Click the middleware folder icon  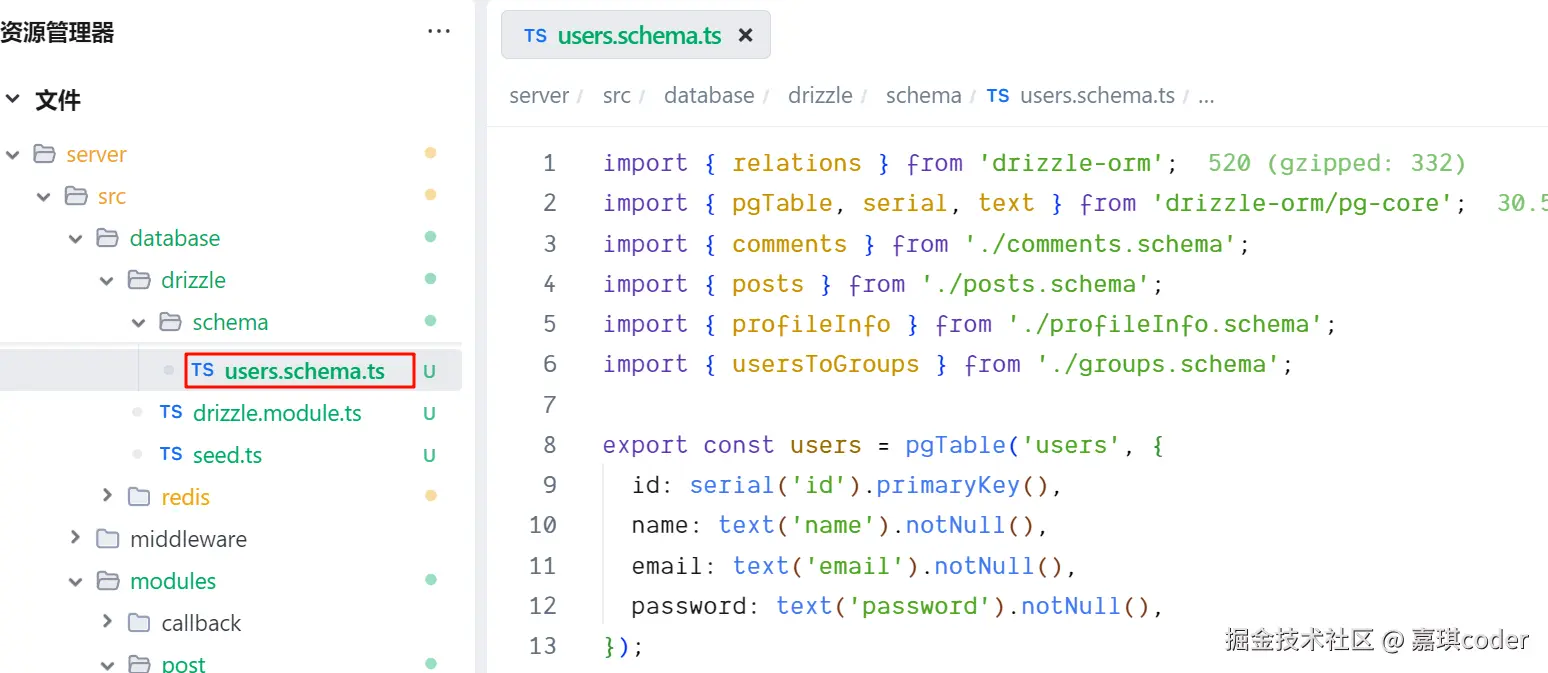[x=108, y=539]
